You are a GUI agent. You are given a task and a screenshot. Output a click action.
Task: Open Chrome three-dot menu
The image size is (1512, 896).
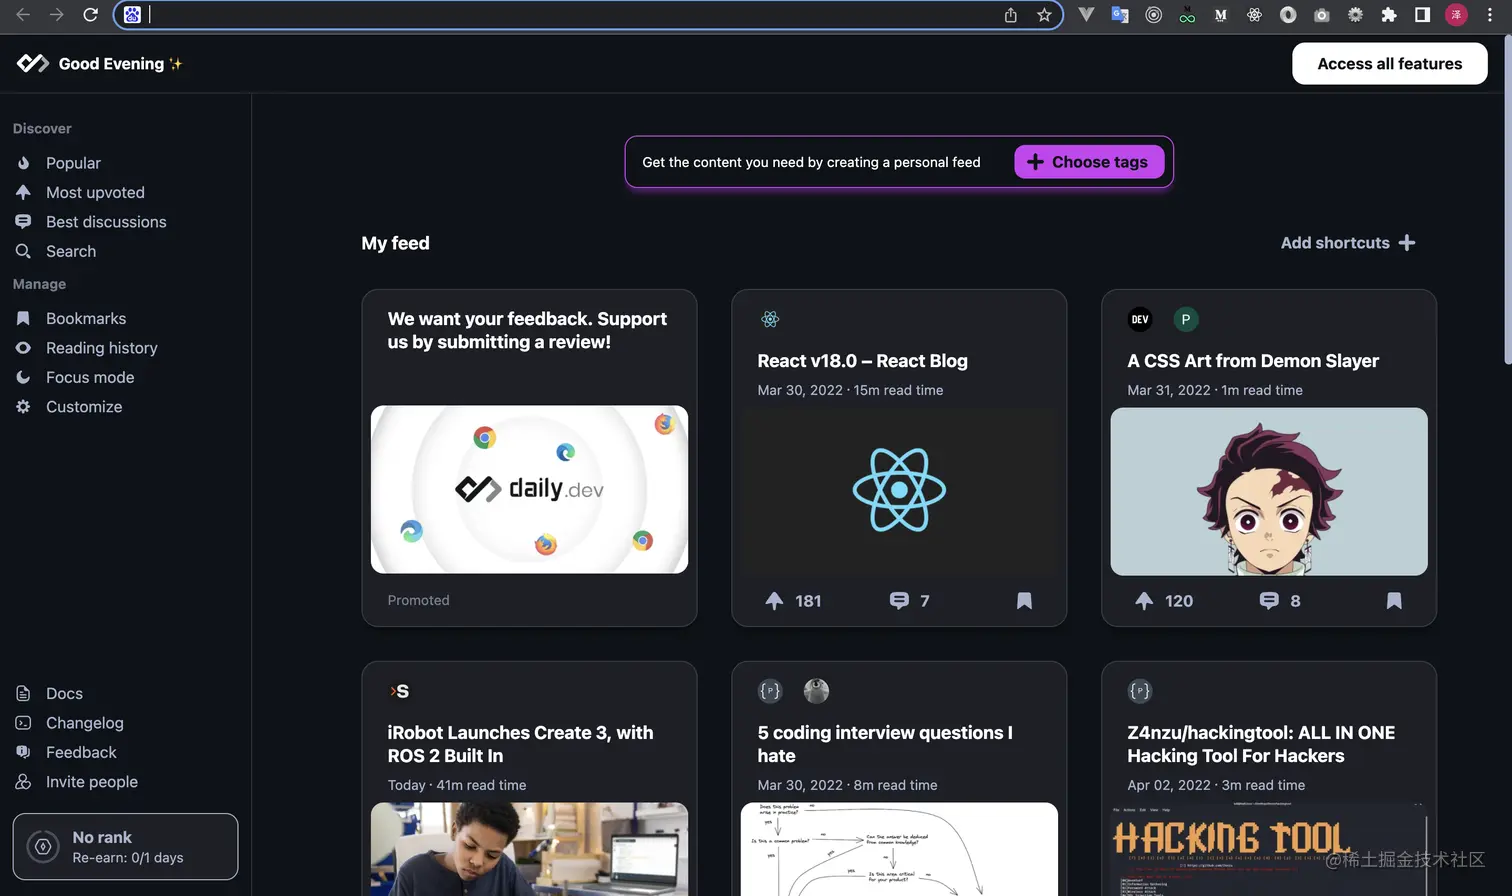1490,15
